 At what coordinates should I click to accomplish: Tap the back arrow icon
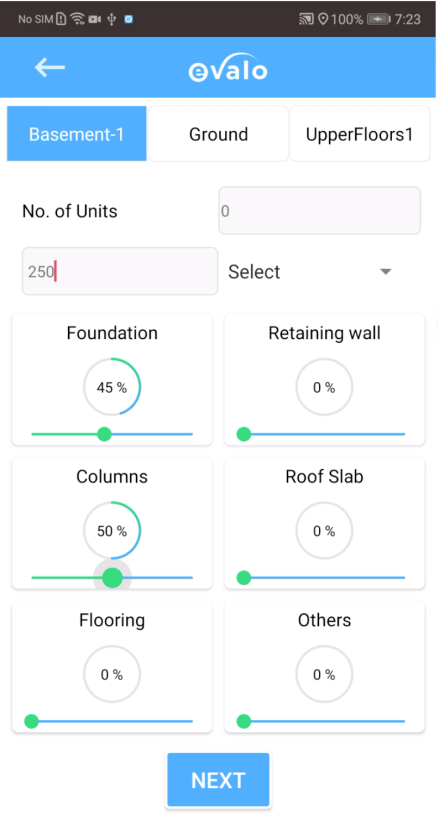tap(50, 67)
